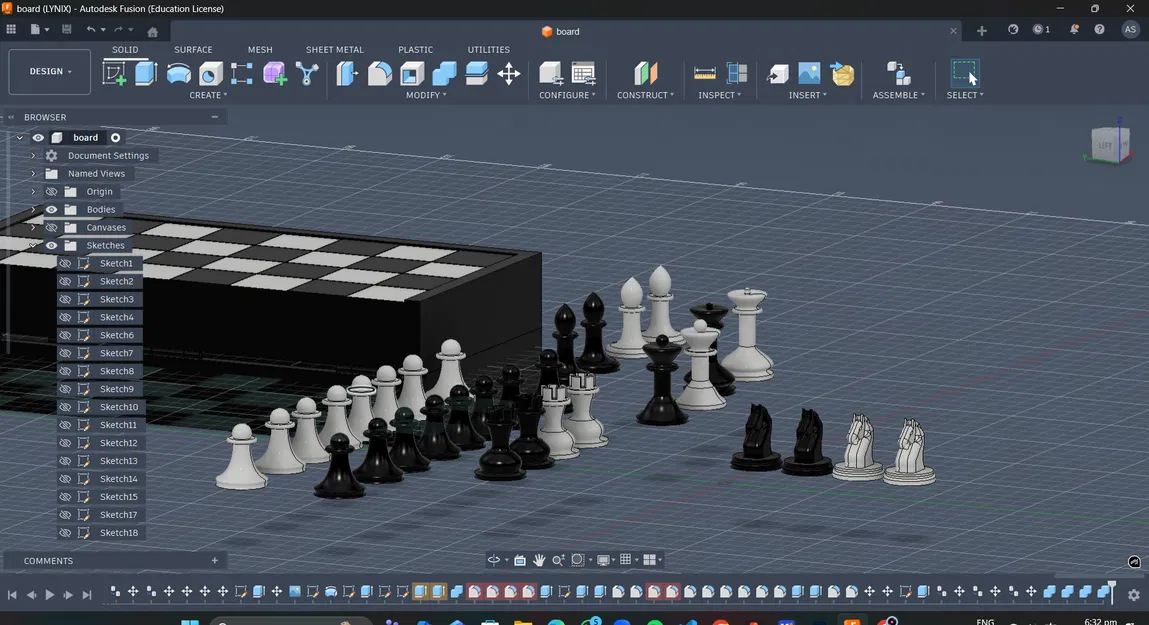Image resolution: width=1149 pixels, height=625 pixels.
Task: Activate the Create Form tool
Action: click(x=274, y=71)
